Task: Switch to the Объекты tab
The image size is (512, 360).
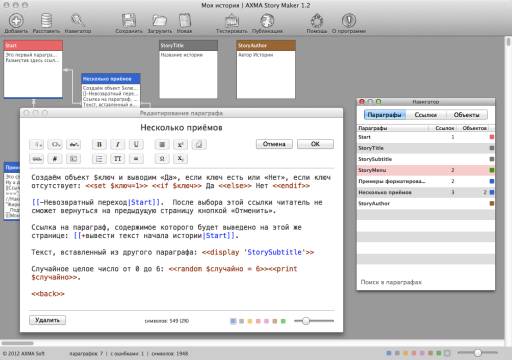Action: (466, 115)
